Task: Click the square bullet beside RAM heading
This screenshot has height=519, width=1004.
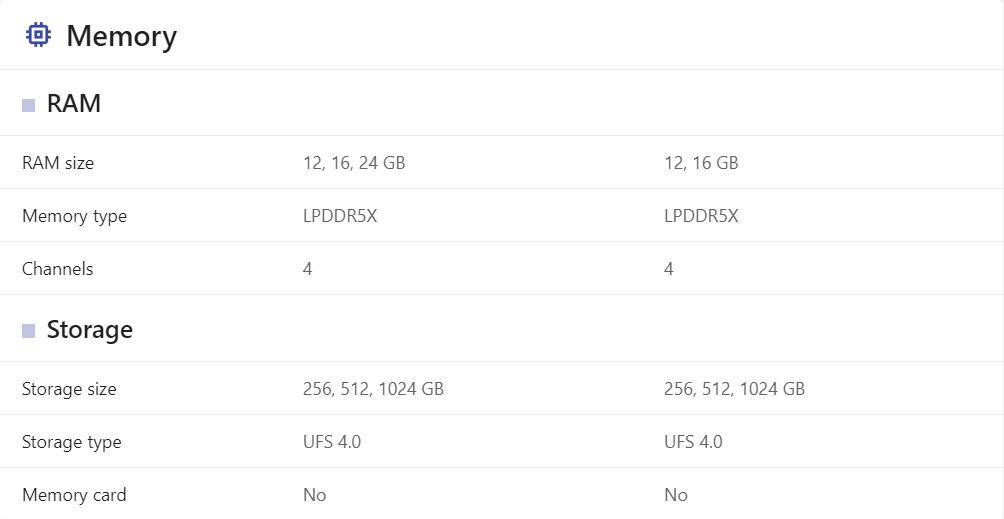Action: (29, 105)
